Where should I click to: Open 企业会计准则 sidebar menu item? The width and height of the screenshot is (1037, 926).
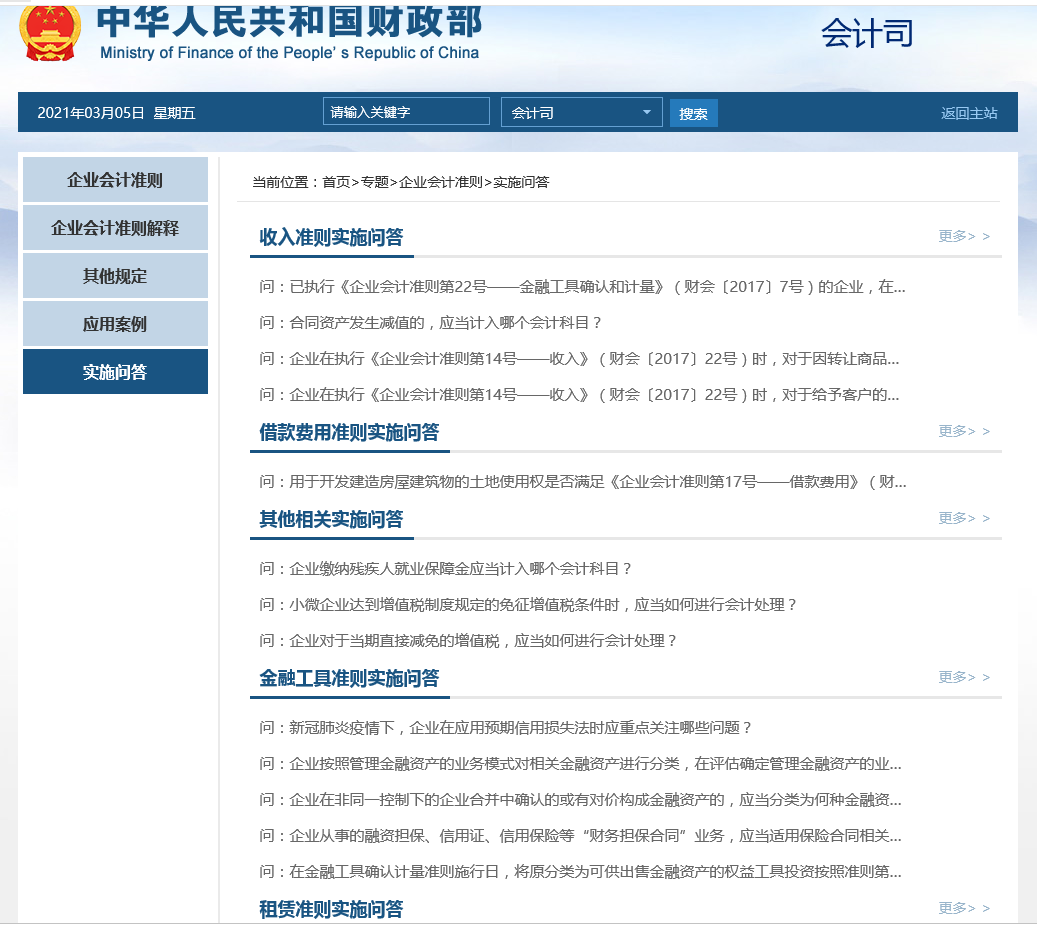click(115, 179)
